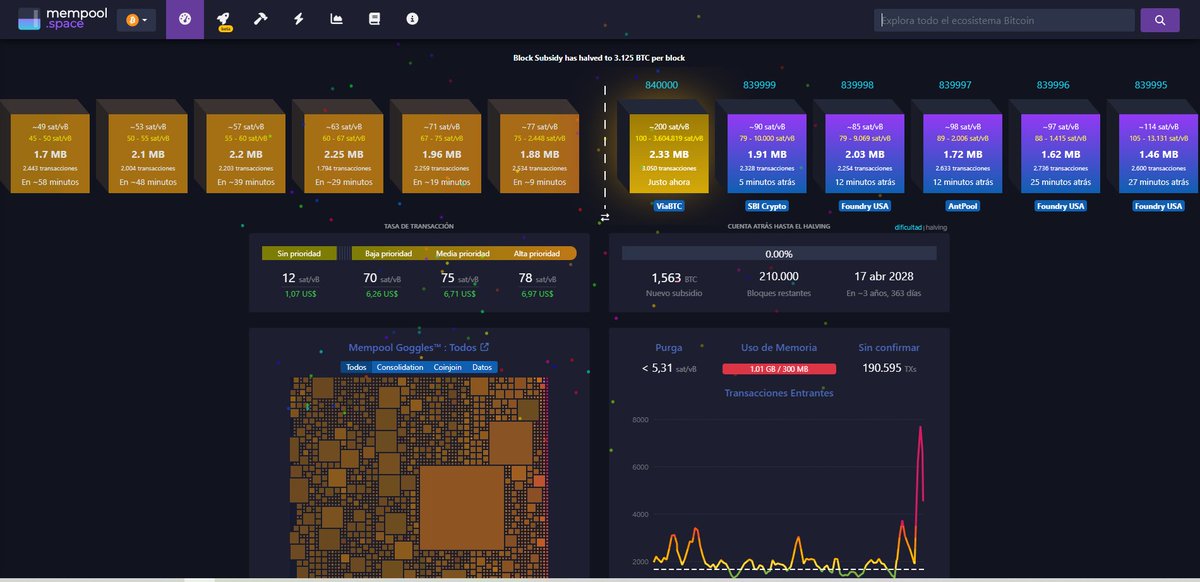Screen dimensions: 1200x582
Task: Open the ViaBTC mining pool tag
Action: 667,206
